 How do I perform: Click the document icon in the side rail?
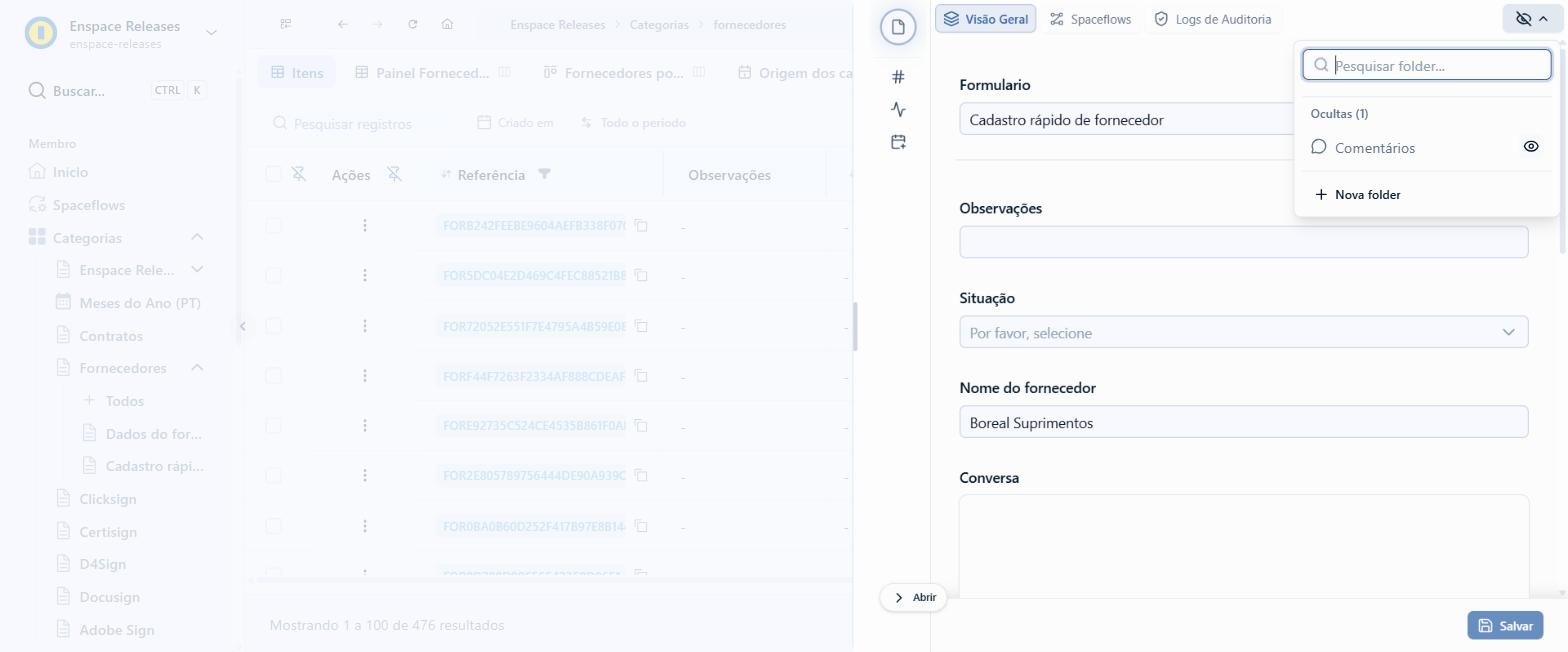pos(898,27)
